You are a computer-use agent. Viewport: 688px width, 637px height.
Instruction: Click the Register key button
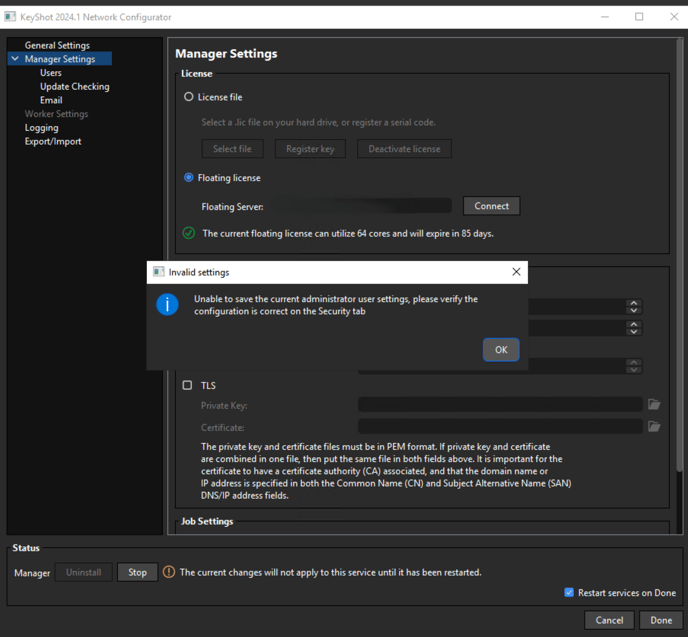coord(310,149)
